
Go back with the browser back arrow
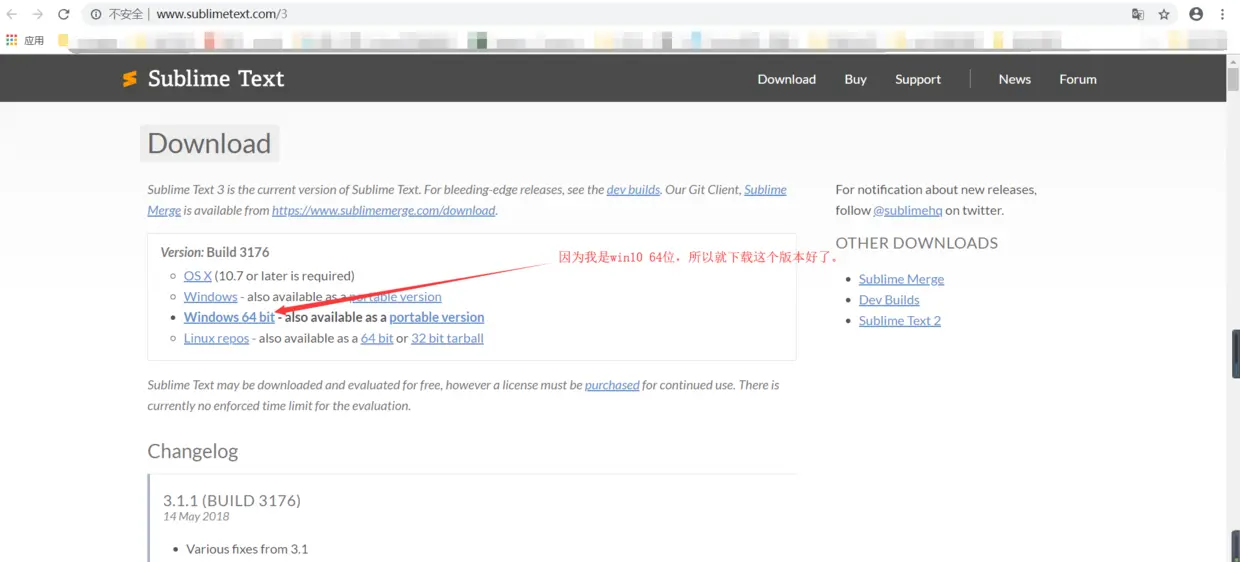point(12,14)
